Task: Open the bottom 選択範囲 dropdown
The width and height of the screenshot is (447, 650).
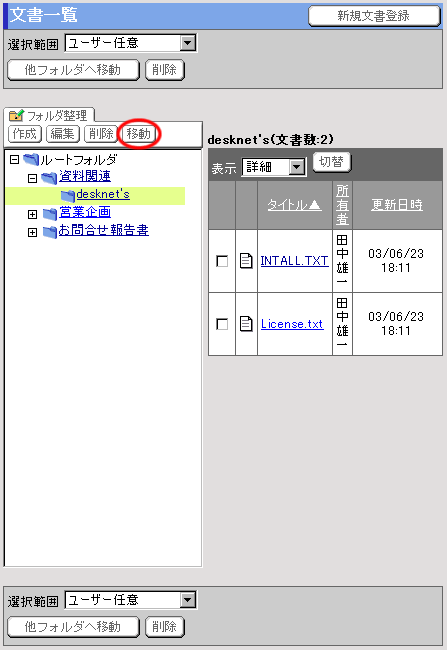Action: [131, 600]
